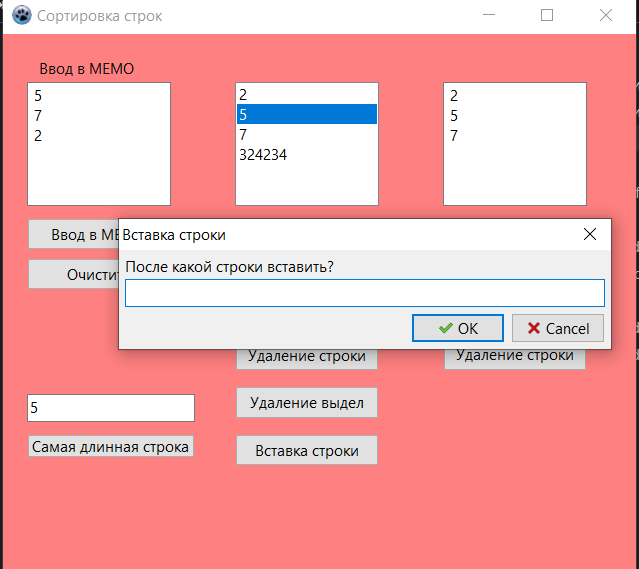This screenshot has height=569, width=639.
Task: Select item 7 in the middle list
Action: (x=307, y=134)
